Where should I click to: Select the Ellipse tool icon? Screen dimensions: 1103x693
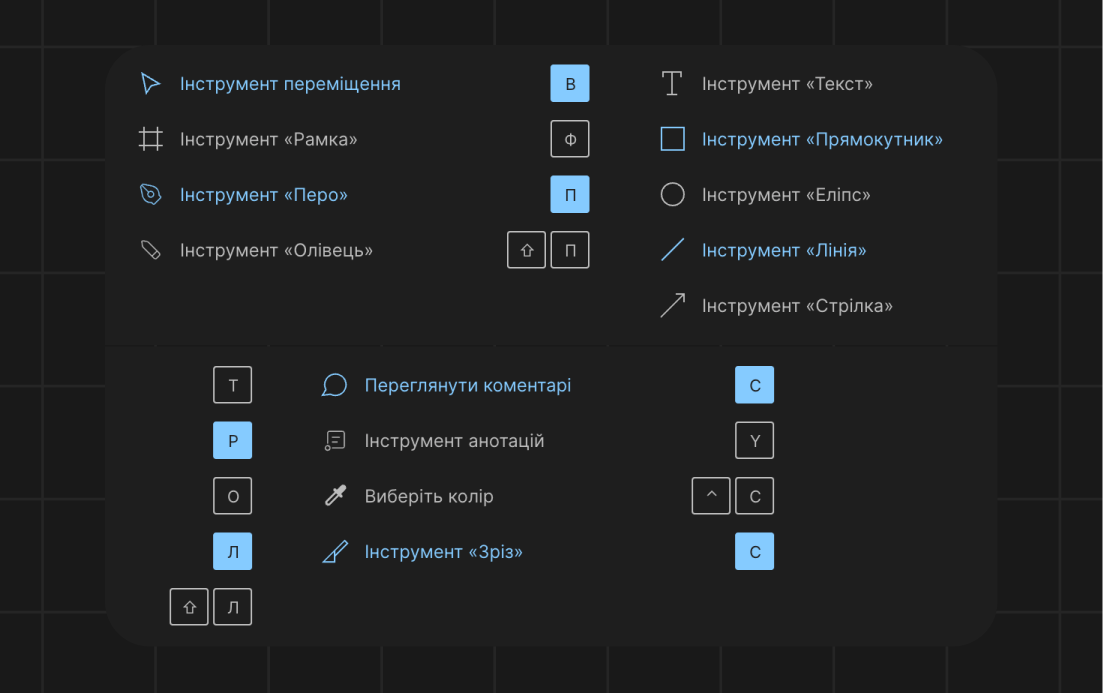[672, 195]
